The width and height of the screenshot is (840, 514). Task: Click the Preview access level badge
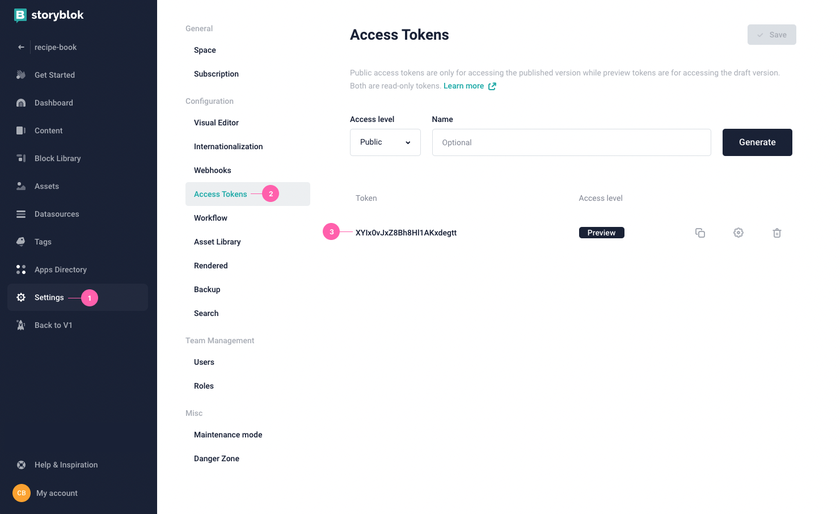pyautogui.click(x=601, y=233)
